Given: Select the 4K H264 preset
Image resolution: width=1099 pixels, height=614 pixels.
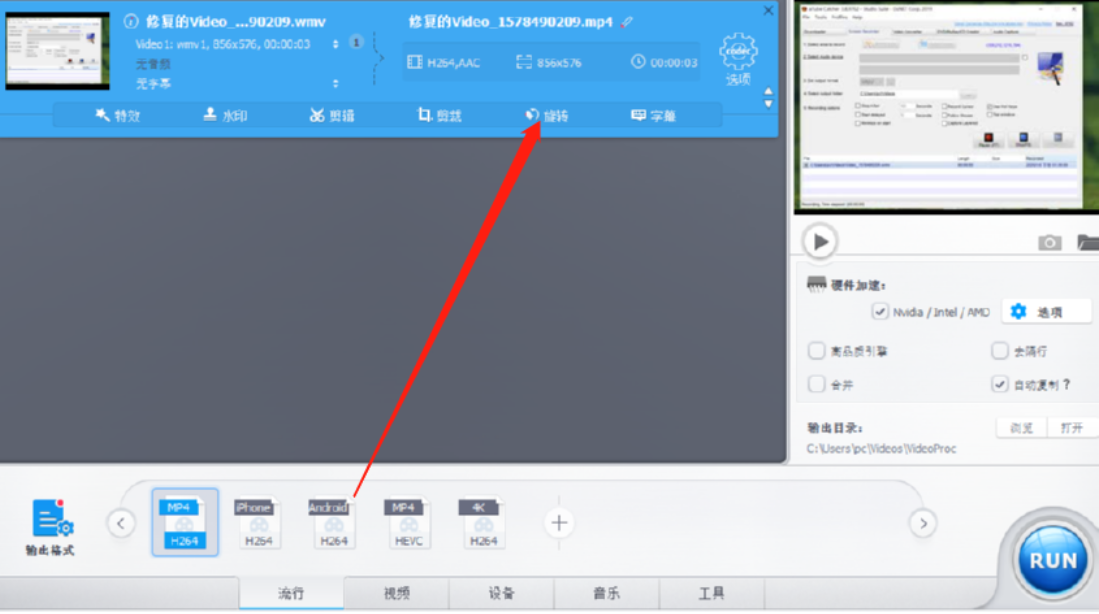Looking at the screenshot, I should pos(483,523).
